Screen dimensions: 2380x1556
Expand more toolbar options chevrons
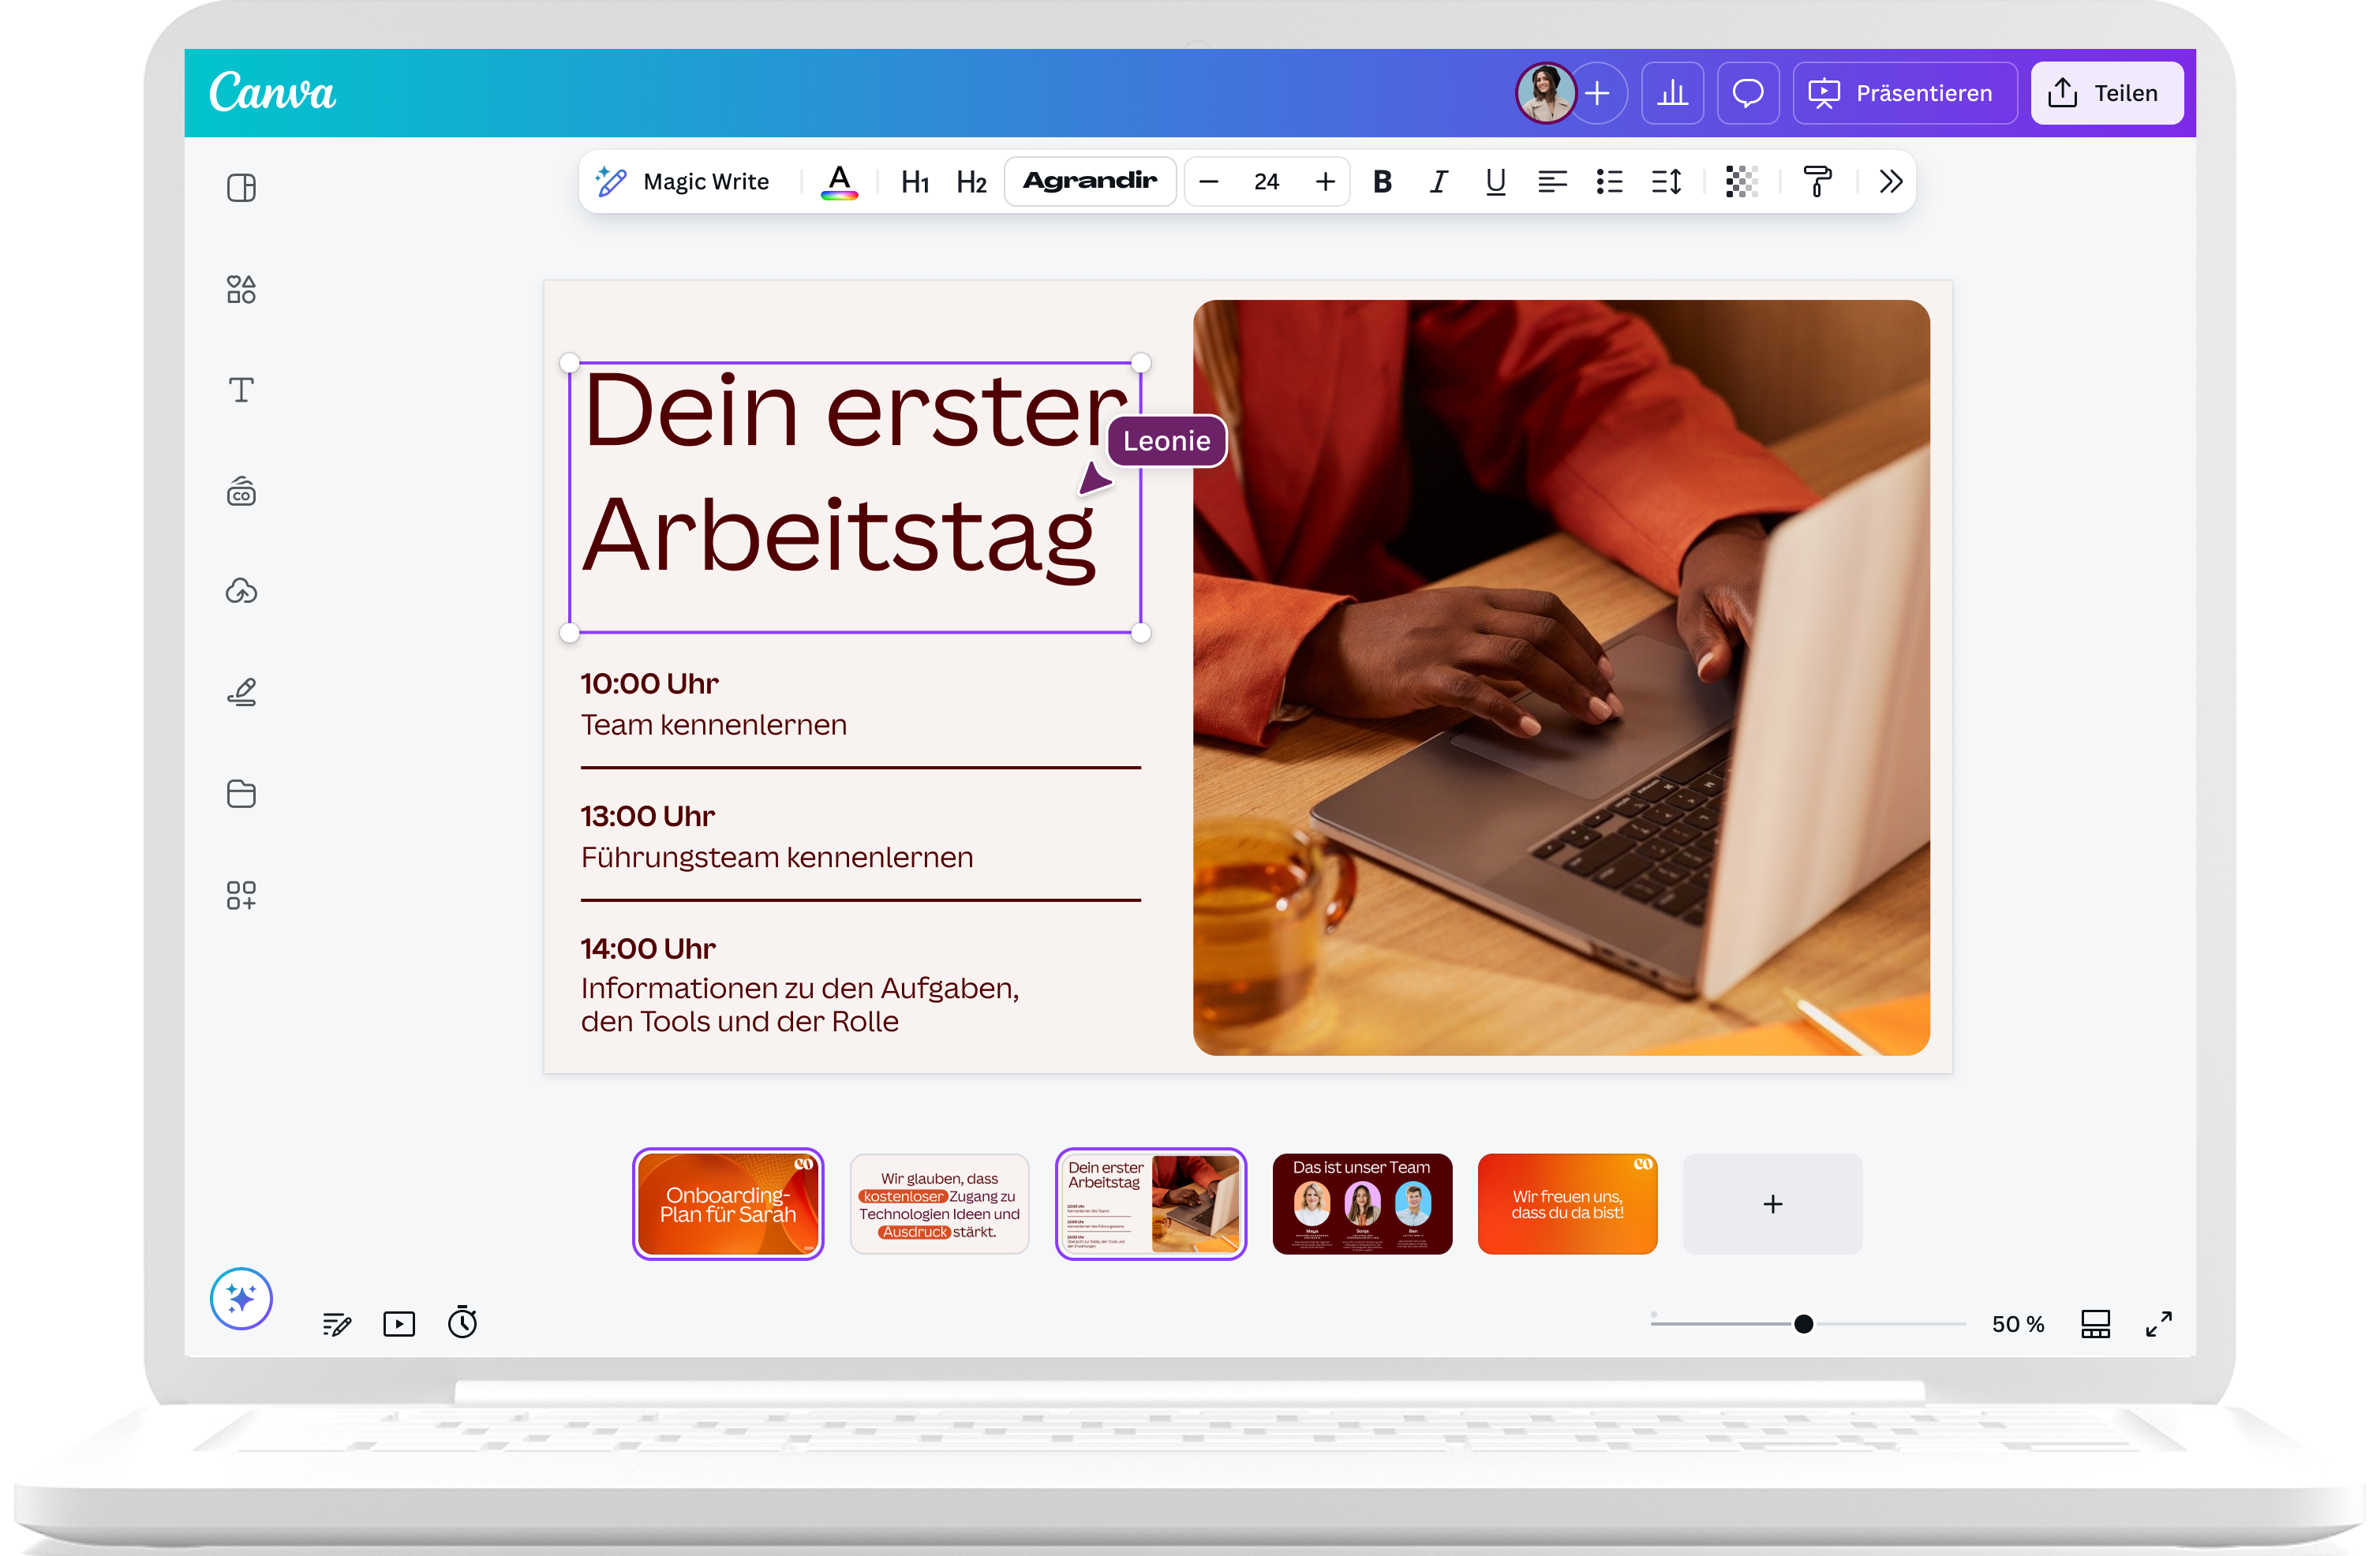click(1889, 181)
